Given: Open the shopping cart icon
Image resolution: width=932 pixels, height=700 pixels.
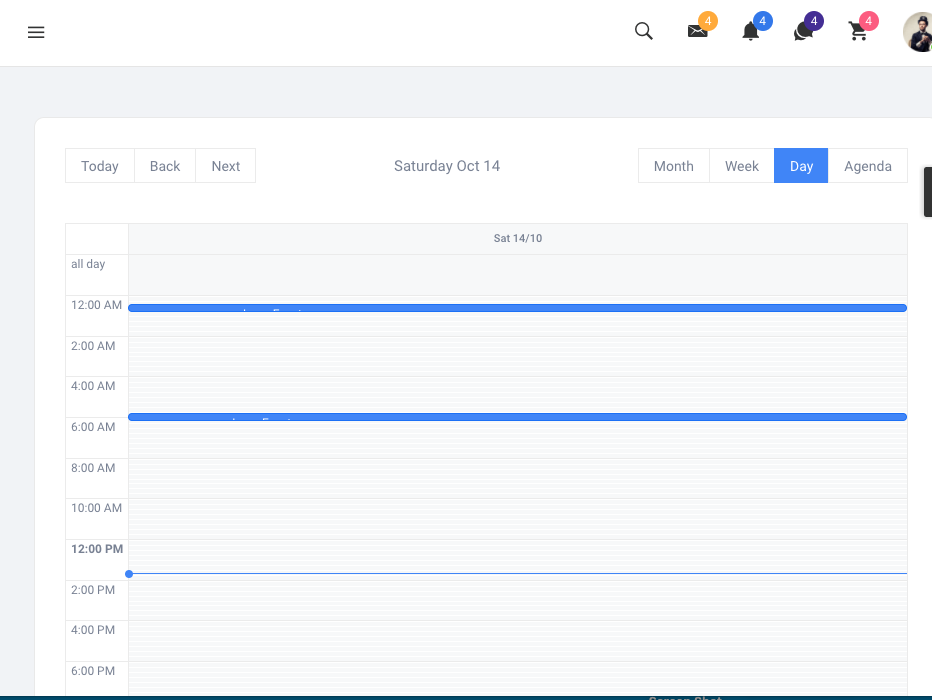Looking at the screenshot, I should pos(858,31).
